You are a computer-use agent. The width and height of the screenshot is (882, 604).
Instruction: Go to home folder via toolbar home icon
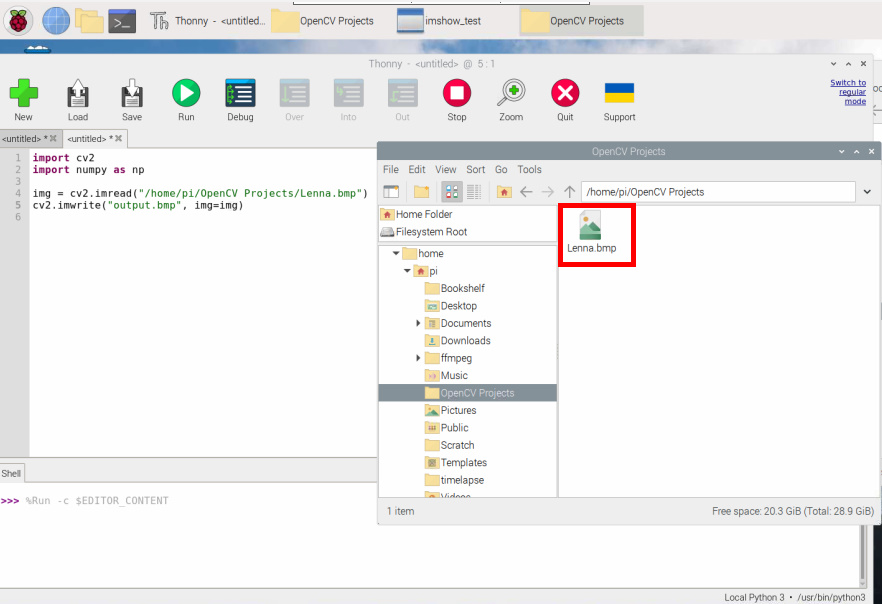[504, 192]
